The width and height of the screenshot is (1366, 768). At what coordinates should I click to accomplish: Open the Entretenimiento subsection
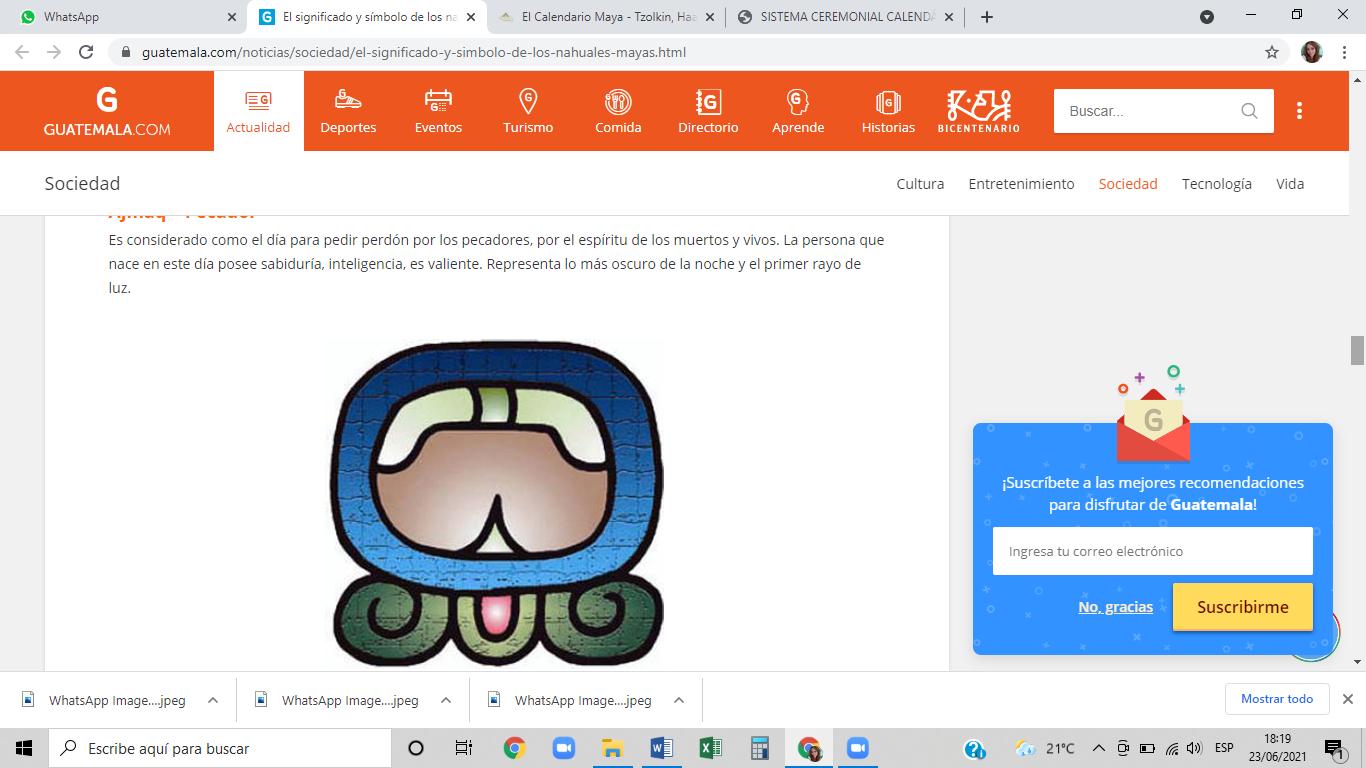tap(1021, 184)
